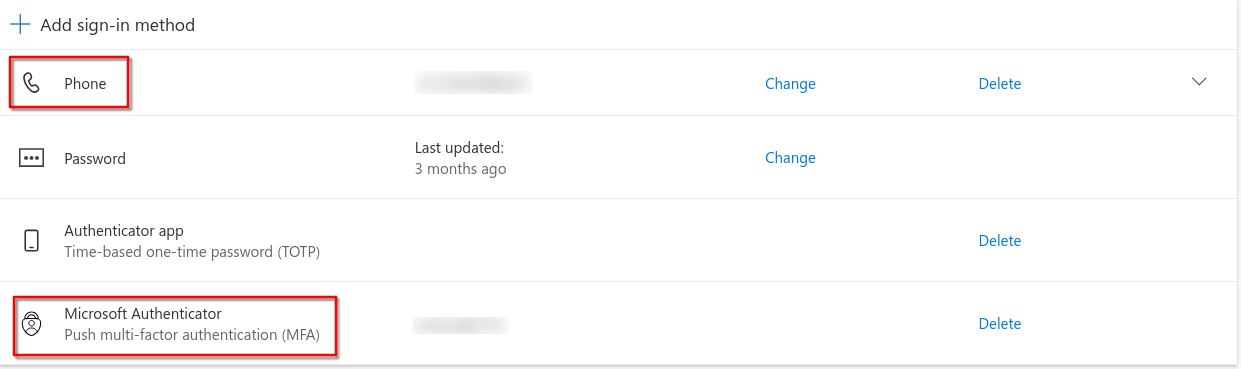Select the Password method label
The width and height of the screenshot is (1241, 369).
click(x=95, y=158)
